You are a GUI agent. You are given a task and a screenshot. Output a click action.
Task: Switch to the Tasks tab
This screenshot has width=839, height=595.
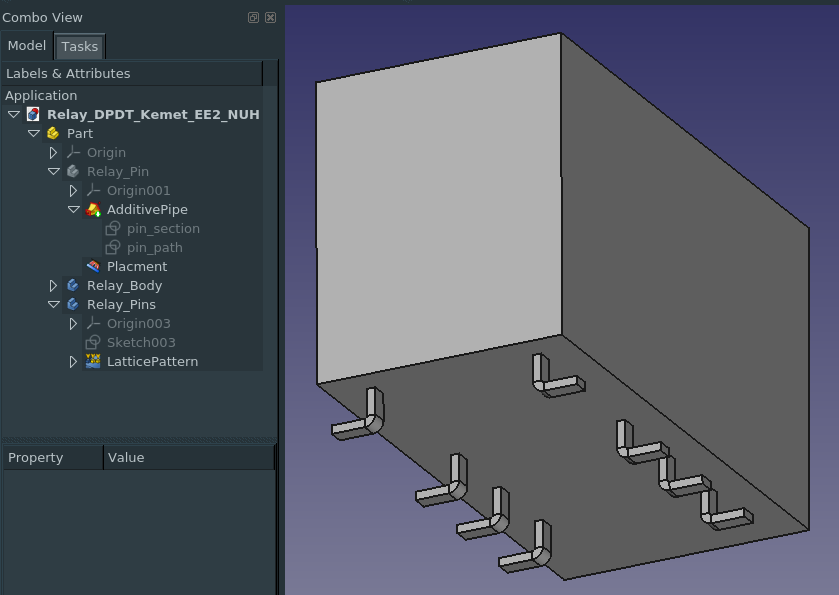[x=79, y=47]
